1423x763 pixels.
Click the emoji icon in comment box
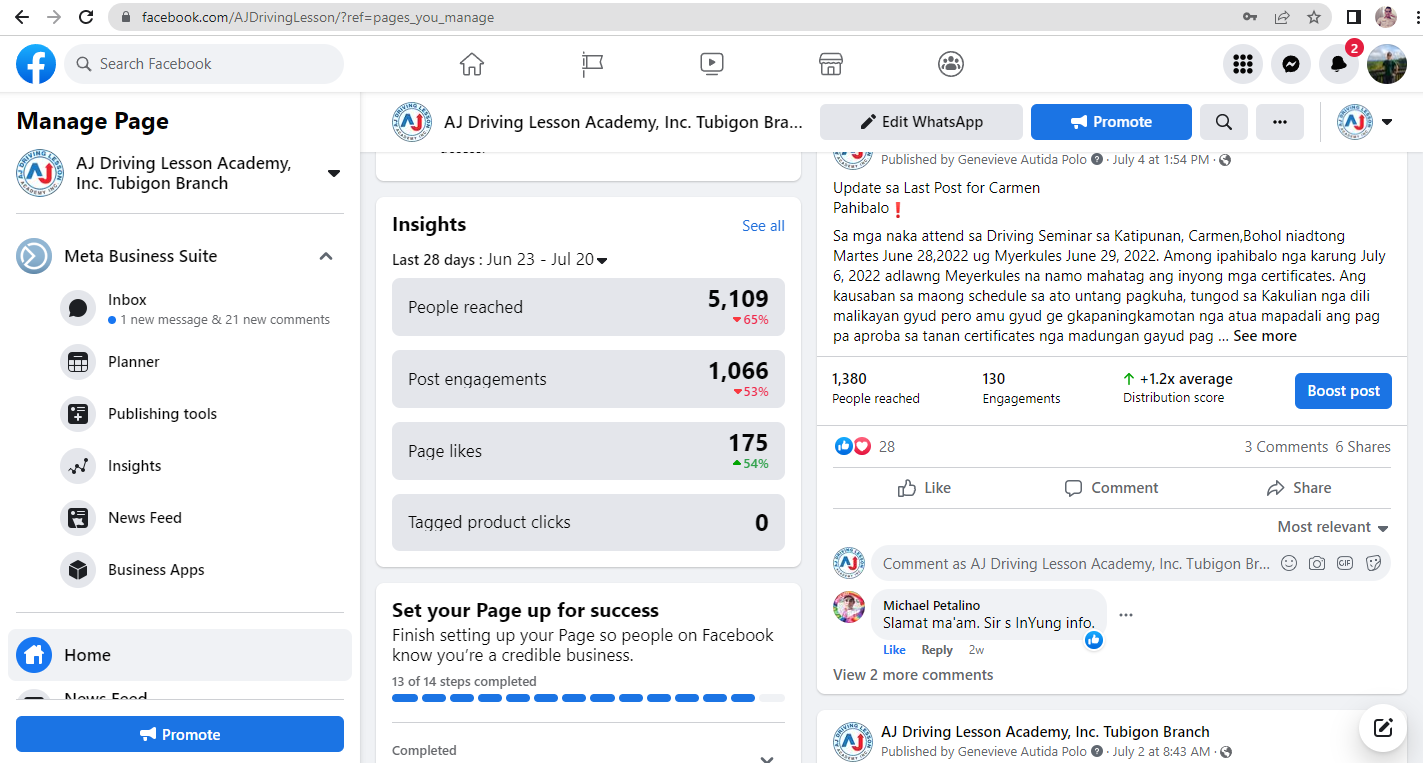1289,563
